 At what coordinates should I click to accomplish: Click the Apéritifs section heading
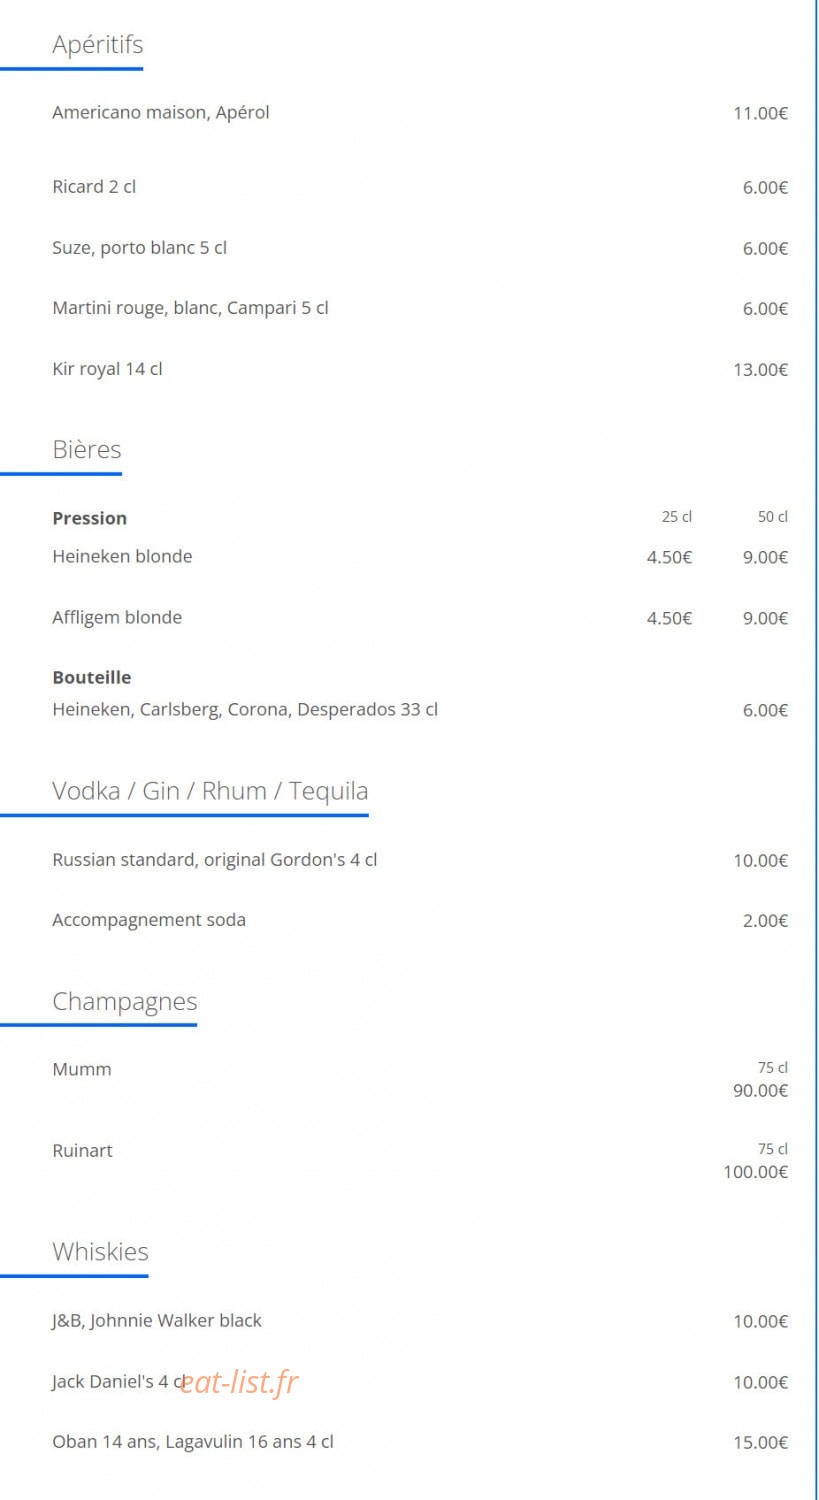point(97,45)
